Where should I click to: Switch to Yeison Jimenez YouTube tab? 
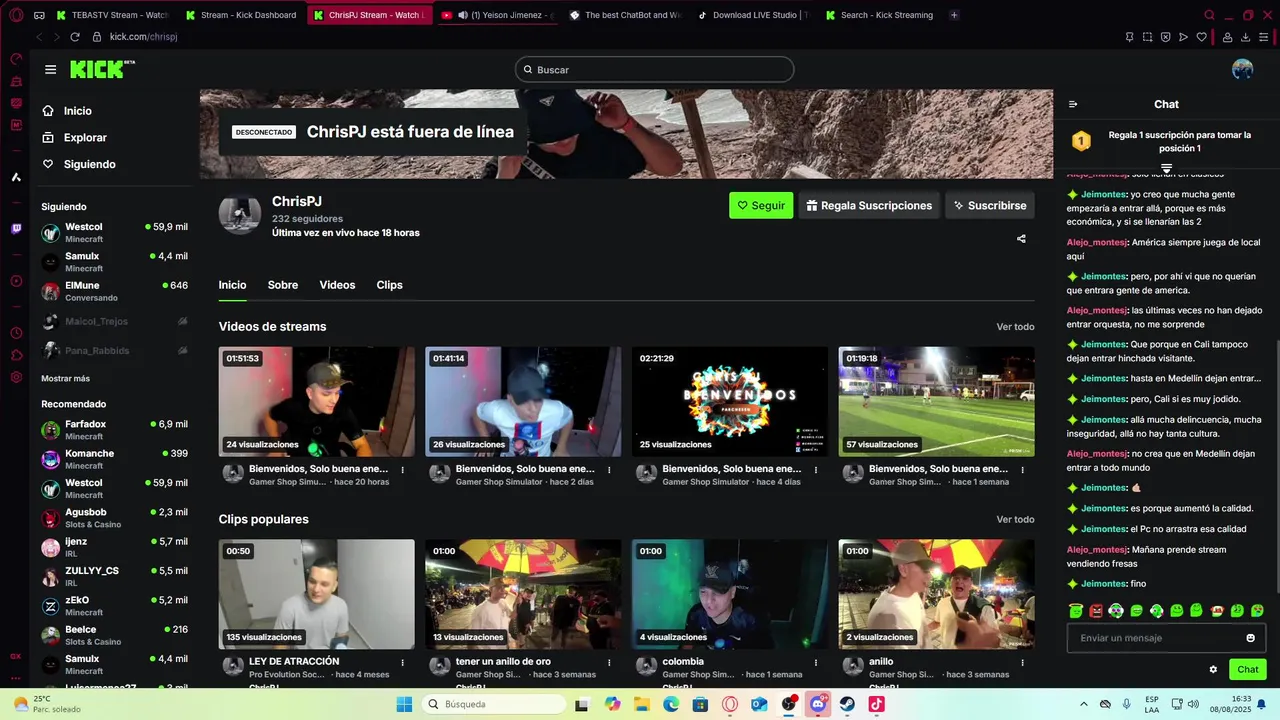[x=497, y=15]
